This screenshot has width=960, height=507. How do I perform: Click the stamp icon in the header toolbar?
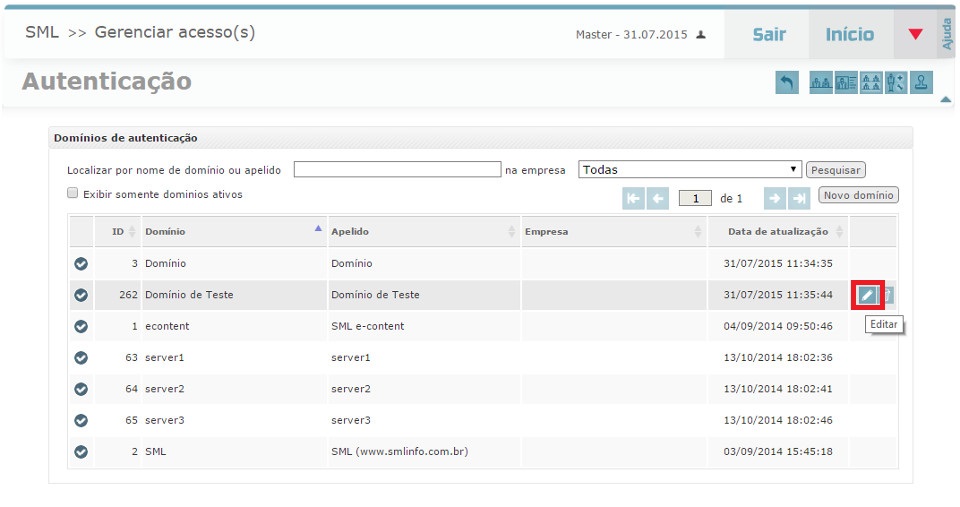[922, 83]
